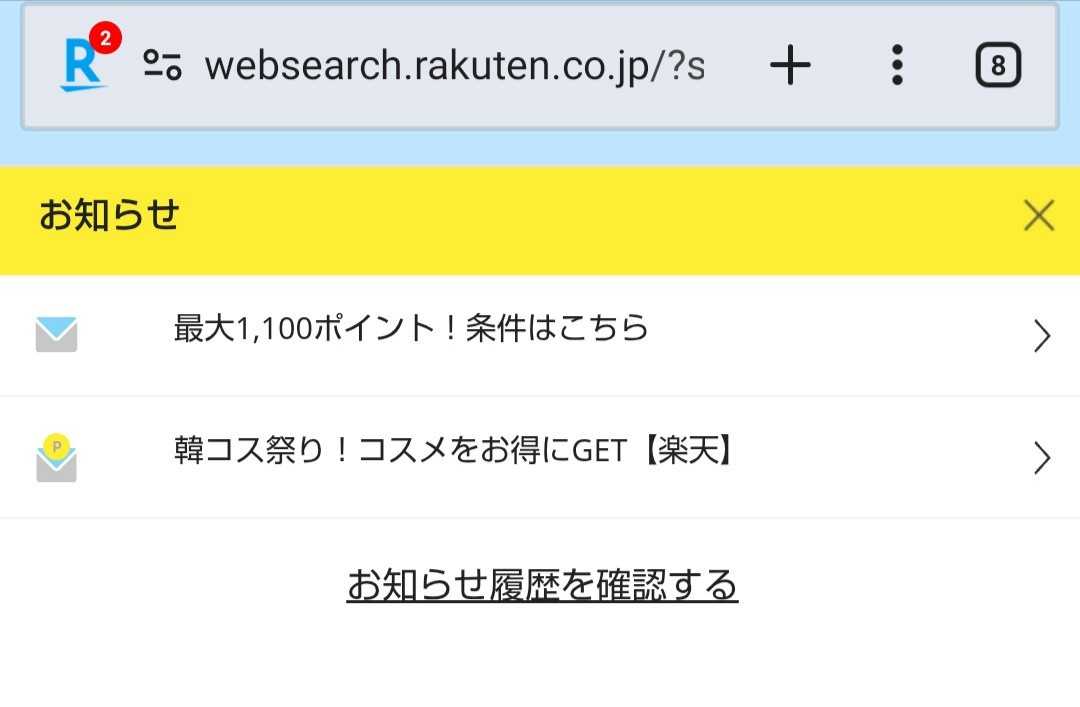Tap the blue envelope notification icon
The image size is (1080, 707).
click(56, 335)
